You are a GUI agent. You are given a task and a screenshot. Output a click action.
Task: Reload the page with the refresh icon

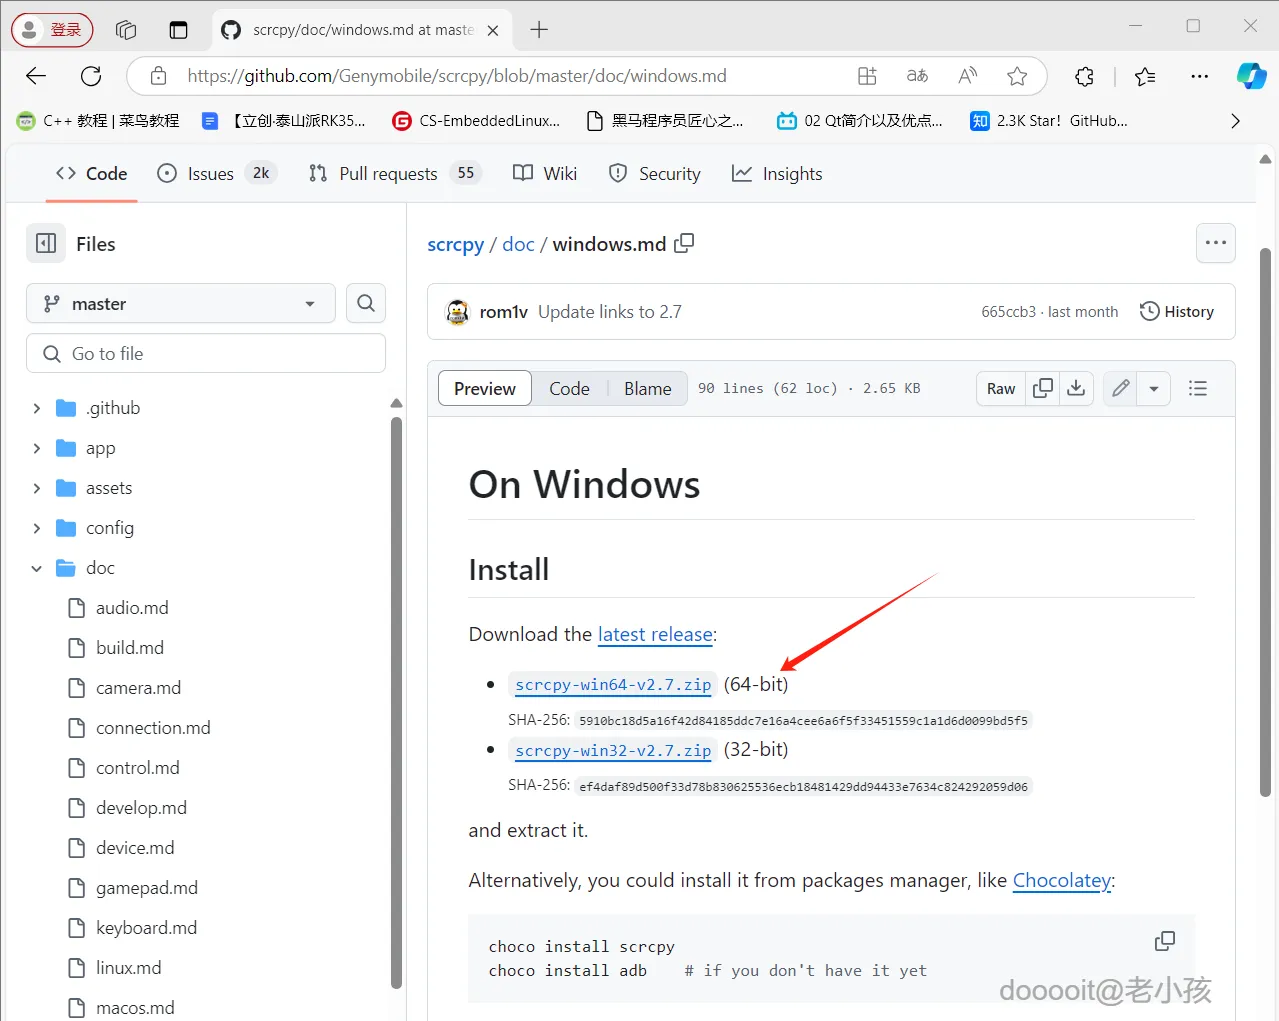pos(91,76)
